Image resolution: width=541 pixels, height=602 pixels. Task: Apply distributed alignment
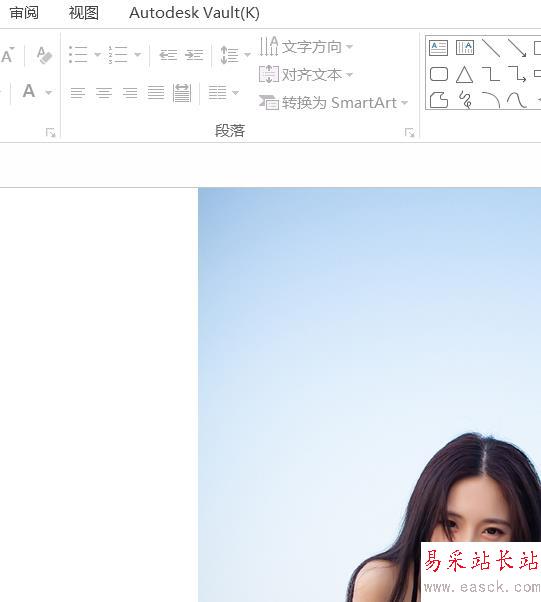pyautogui.click(x=182, y=93)
